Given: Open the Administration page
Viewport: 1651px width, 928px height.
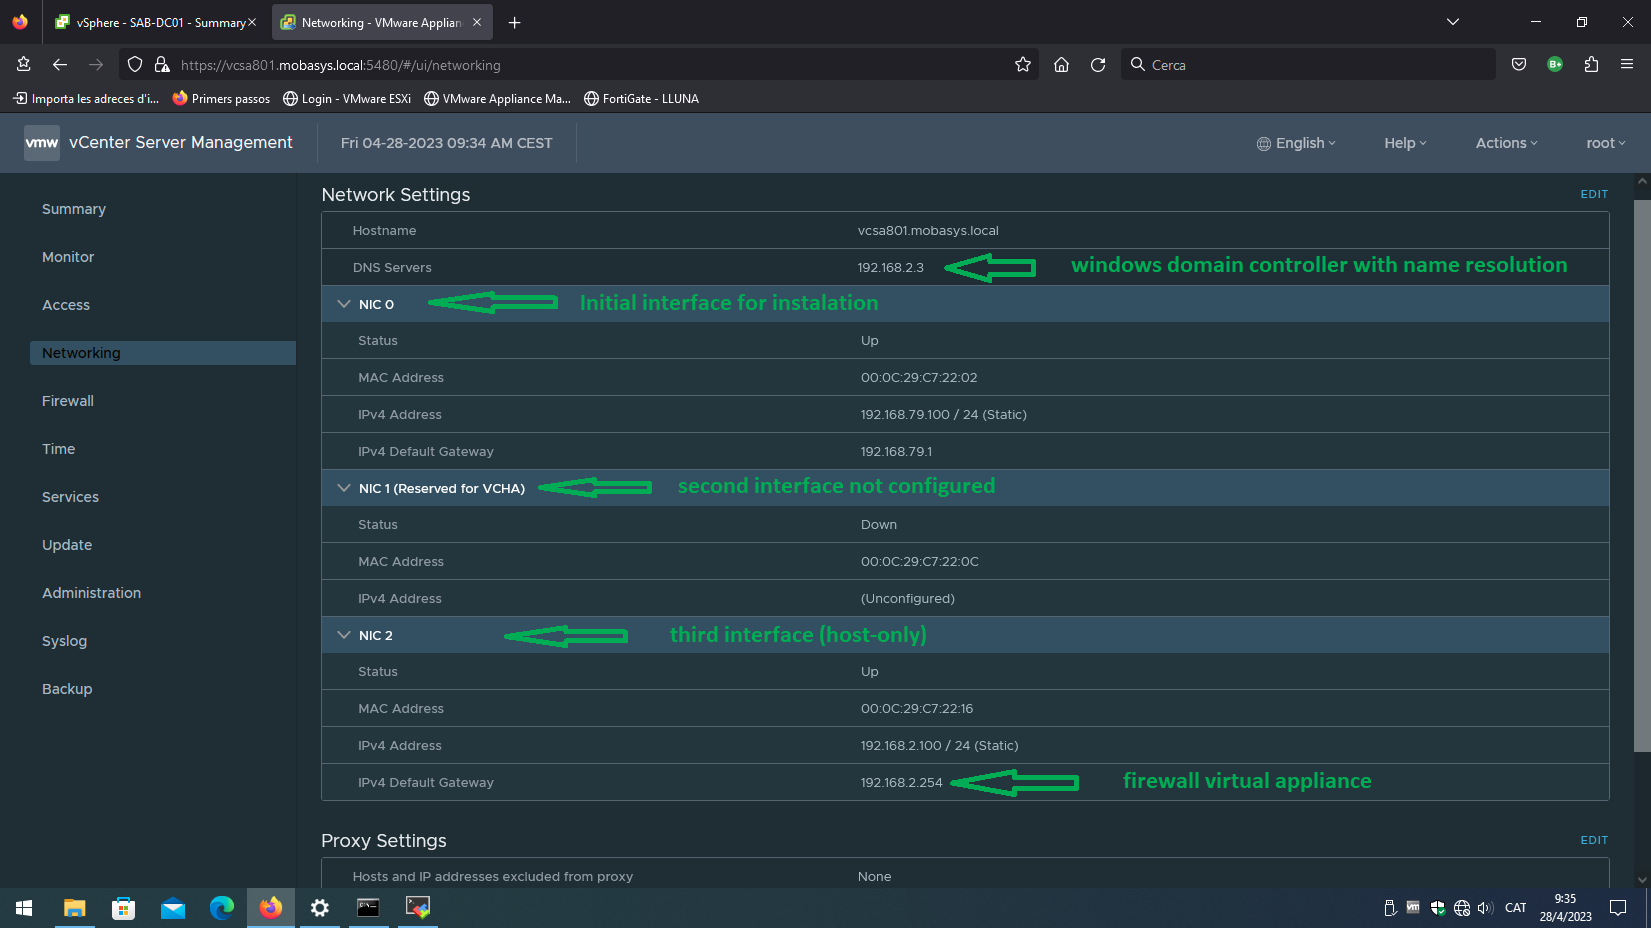Looking at the screenshot, I should tap(91, 593).
